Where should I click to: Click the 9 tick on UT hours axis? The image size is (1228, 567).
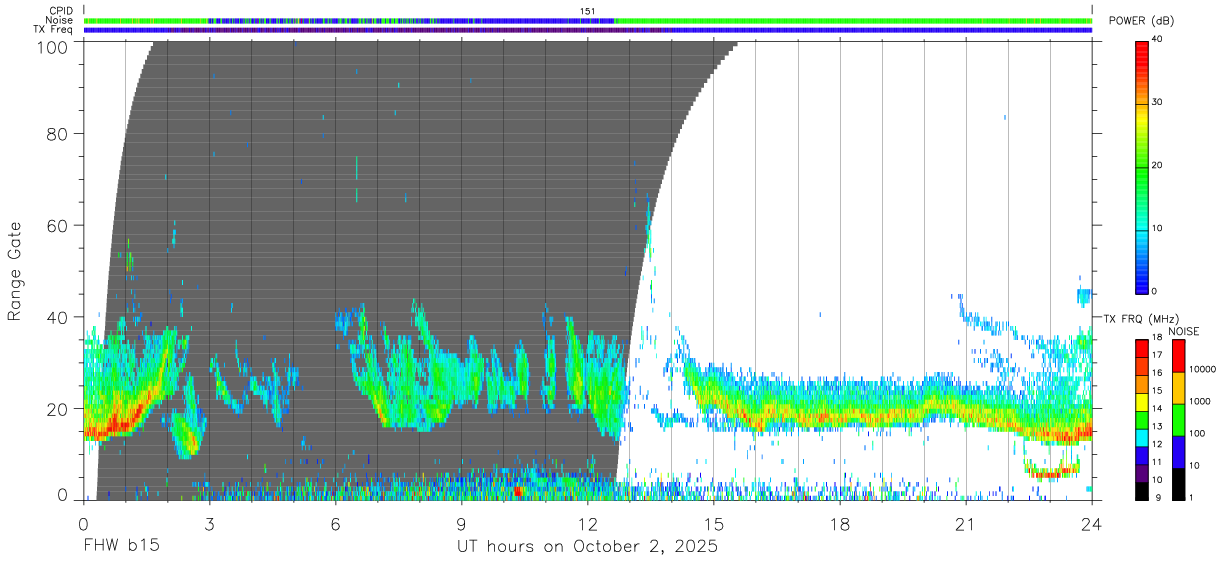click(461, 524)
